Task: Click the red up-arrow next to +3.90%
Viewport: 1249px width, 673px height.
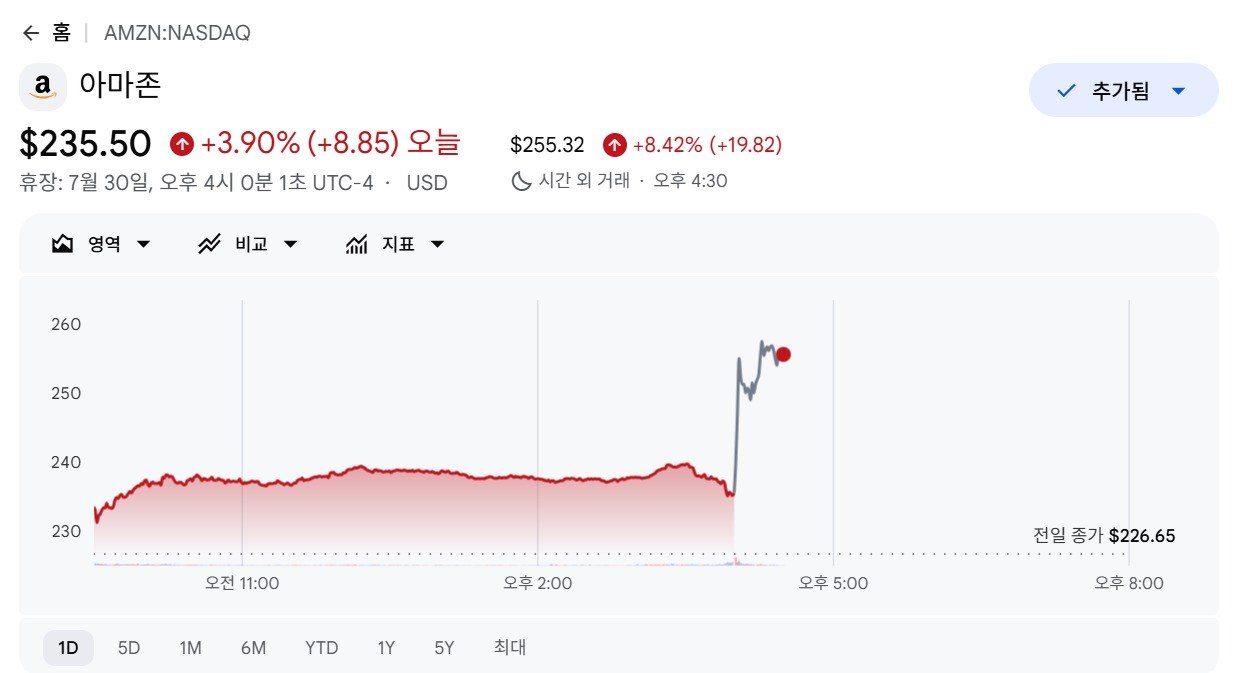Action: coord(182,144)
